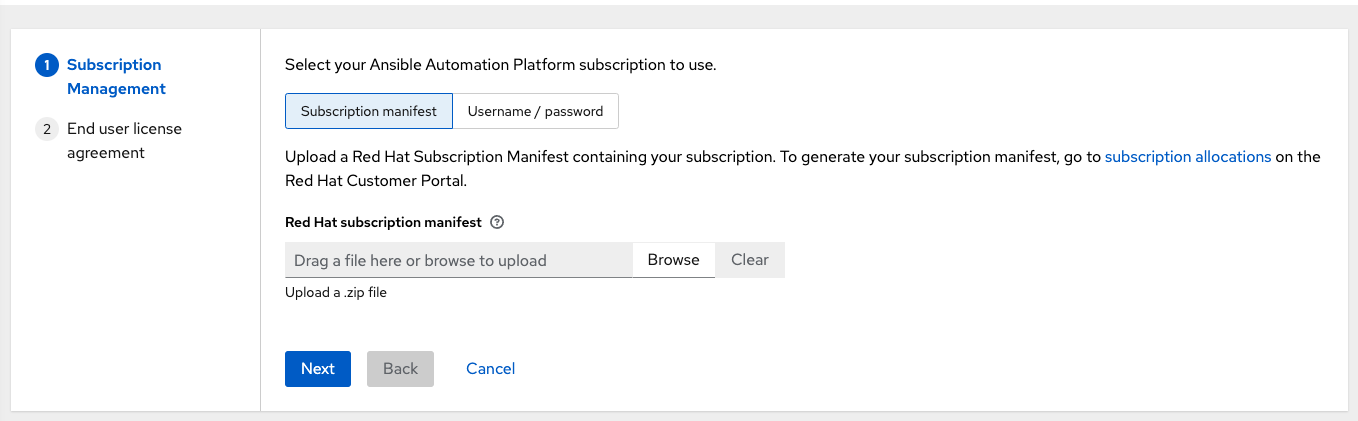
Task: Select the Subscription manifest toggle option
Action: pos(369,111)
